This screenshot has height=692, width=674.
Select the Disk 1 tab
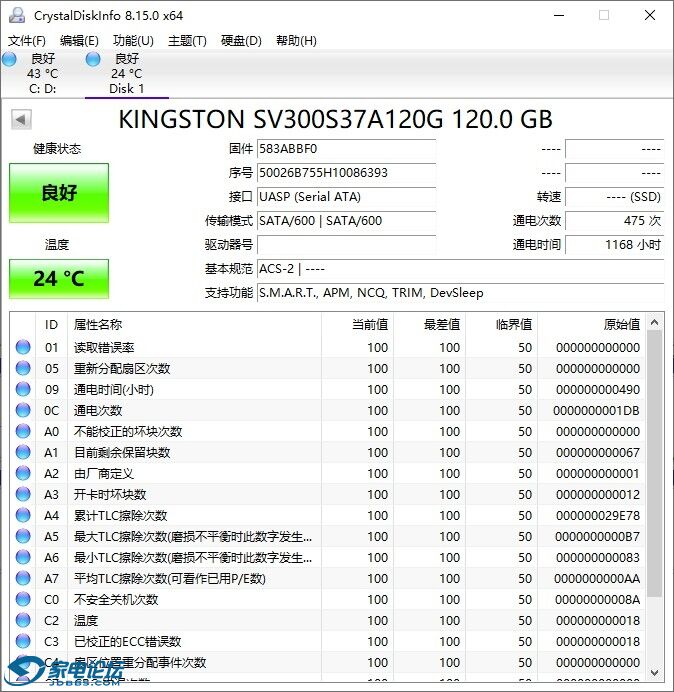point(127,73)
